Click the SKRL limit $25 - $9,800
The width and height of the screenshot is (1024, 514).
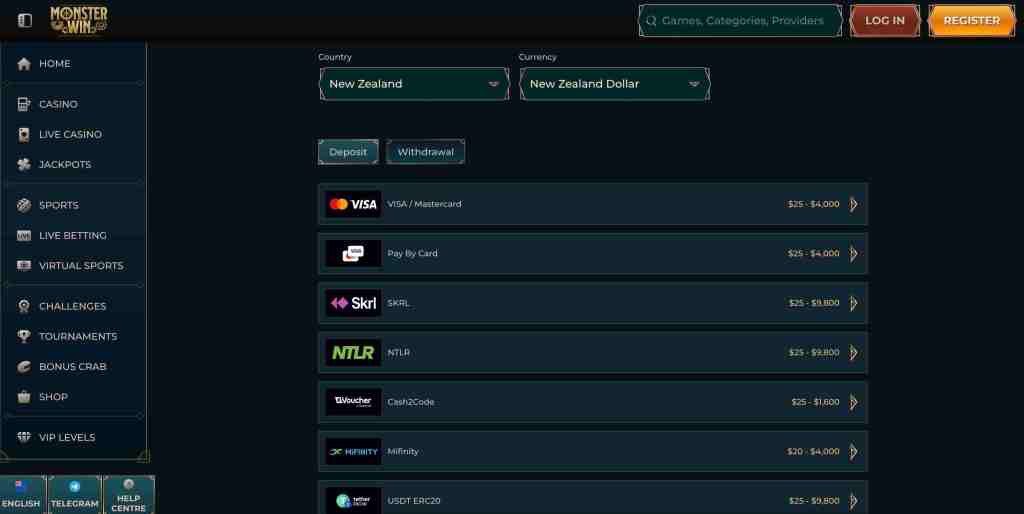pyautogui.click(x=814, y=303)
